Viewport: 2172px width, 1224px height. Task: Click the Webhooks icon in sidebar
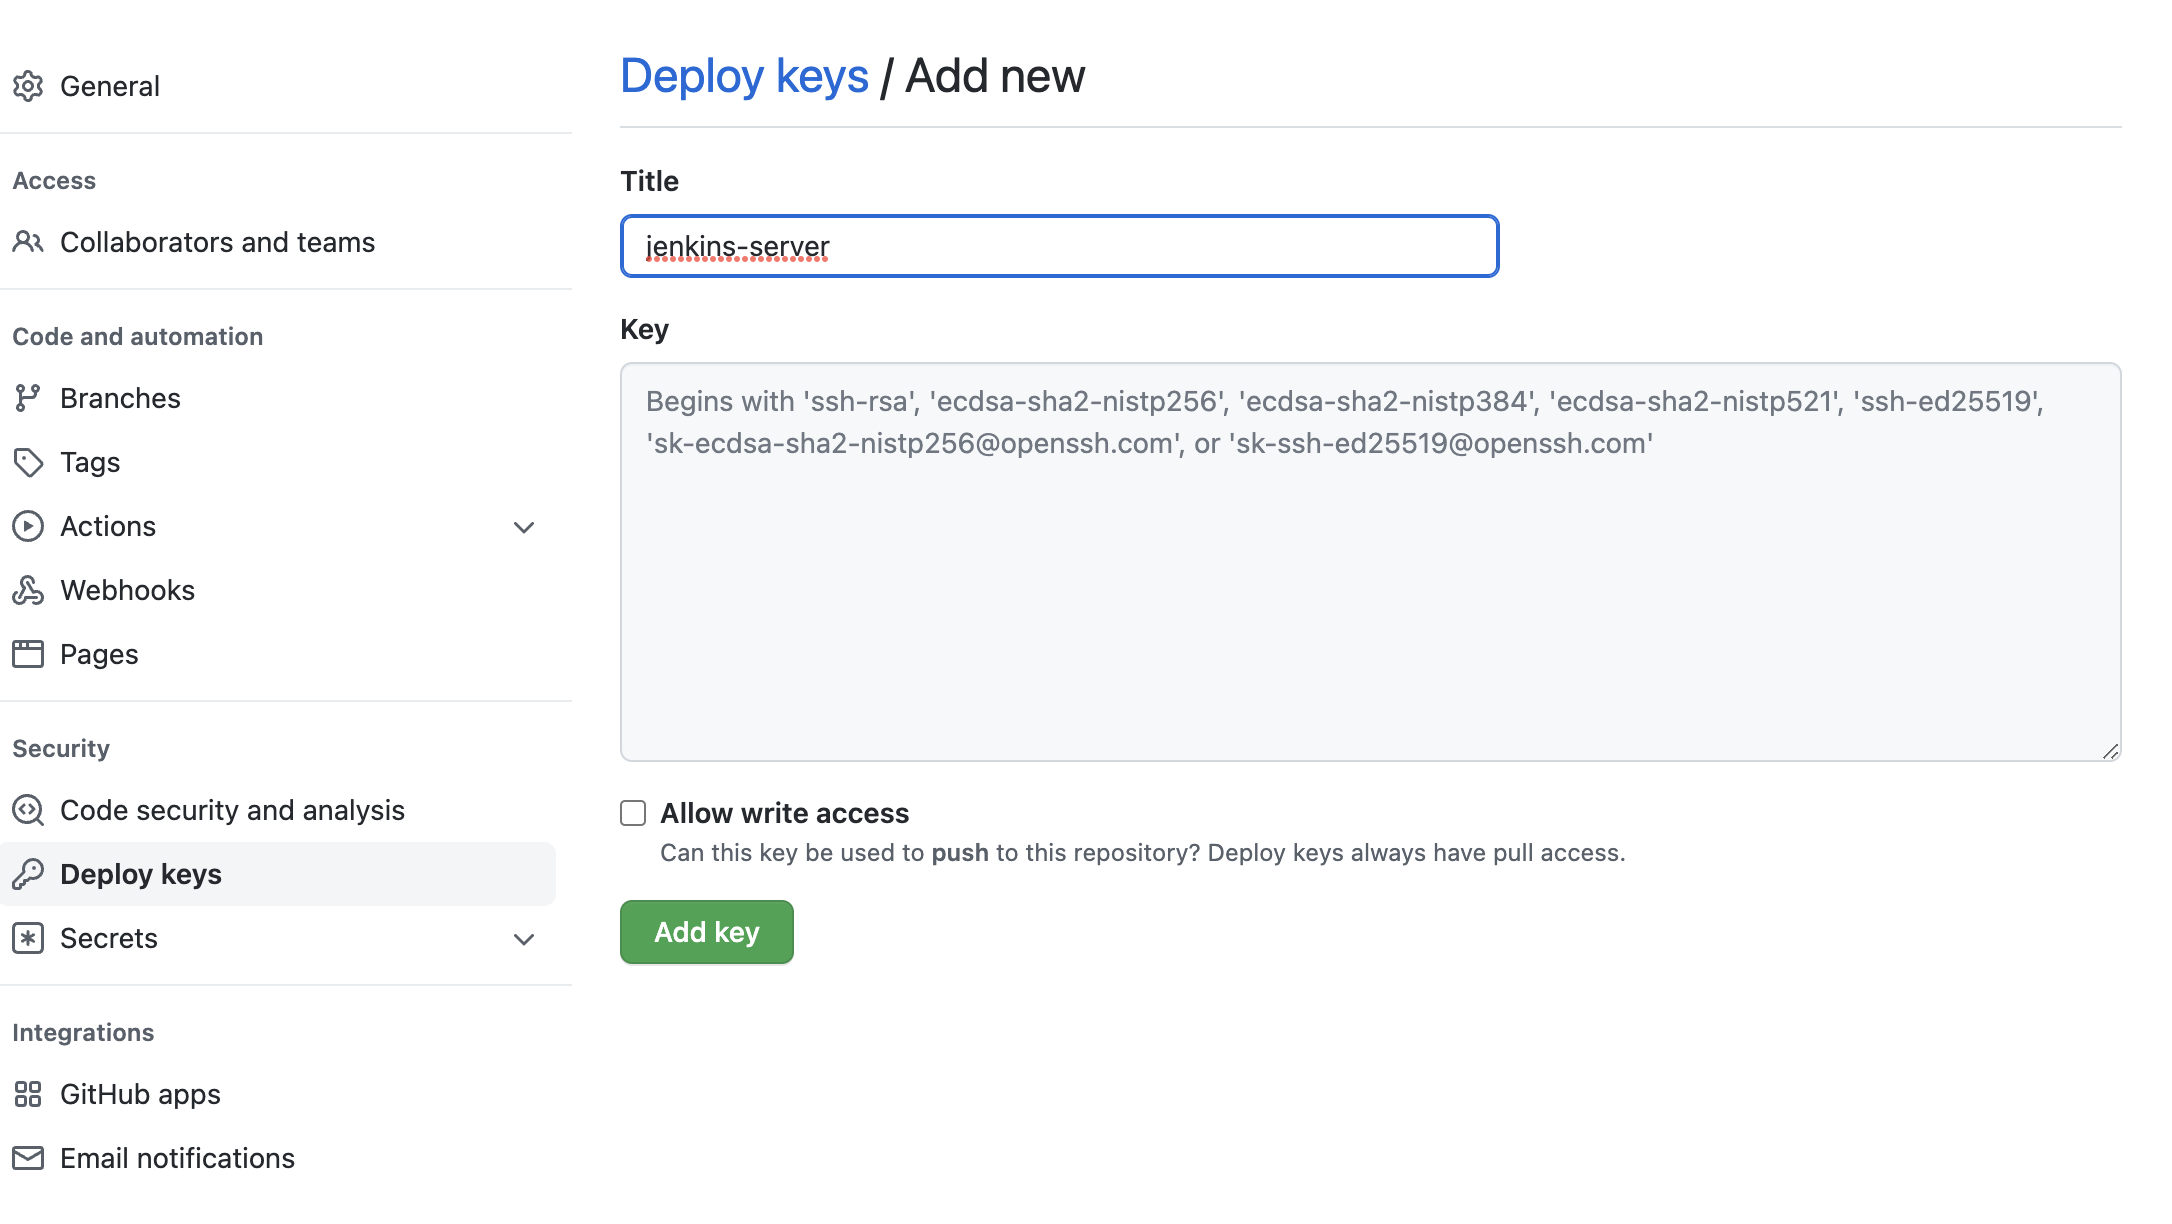click(x=28, y=590)
